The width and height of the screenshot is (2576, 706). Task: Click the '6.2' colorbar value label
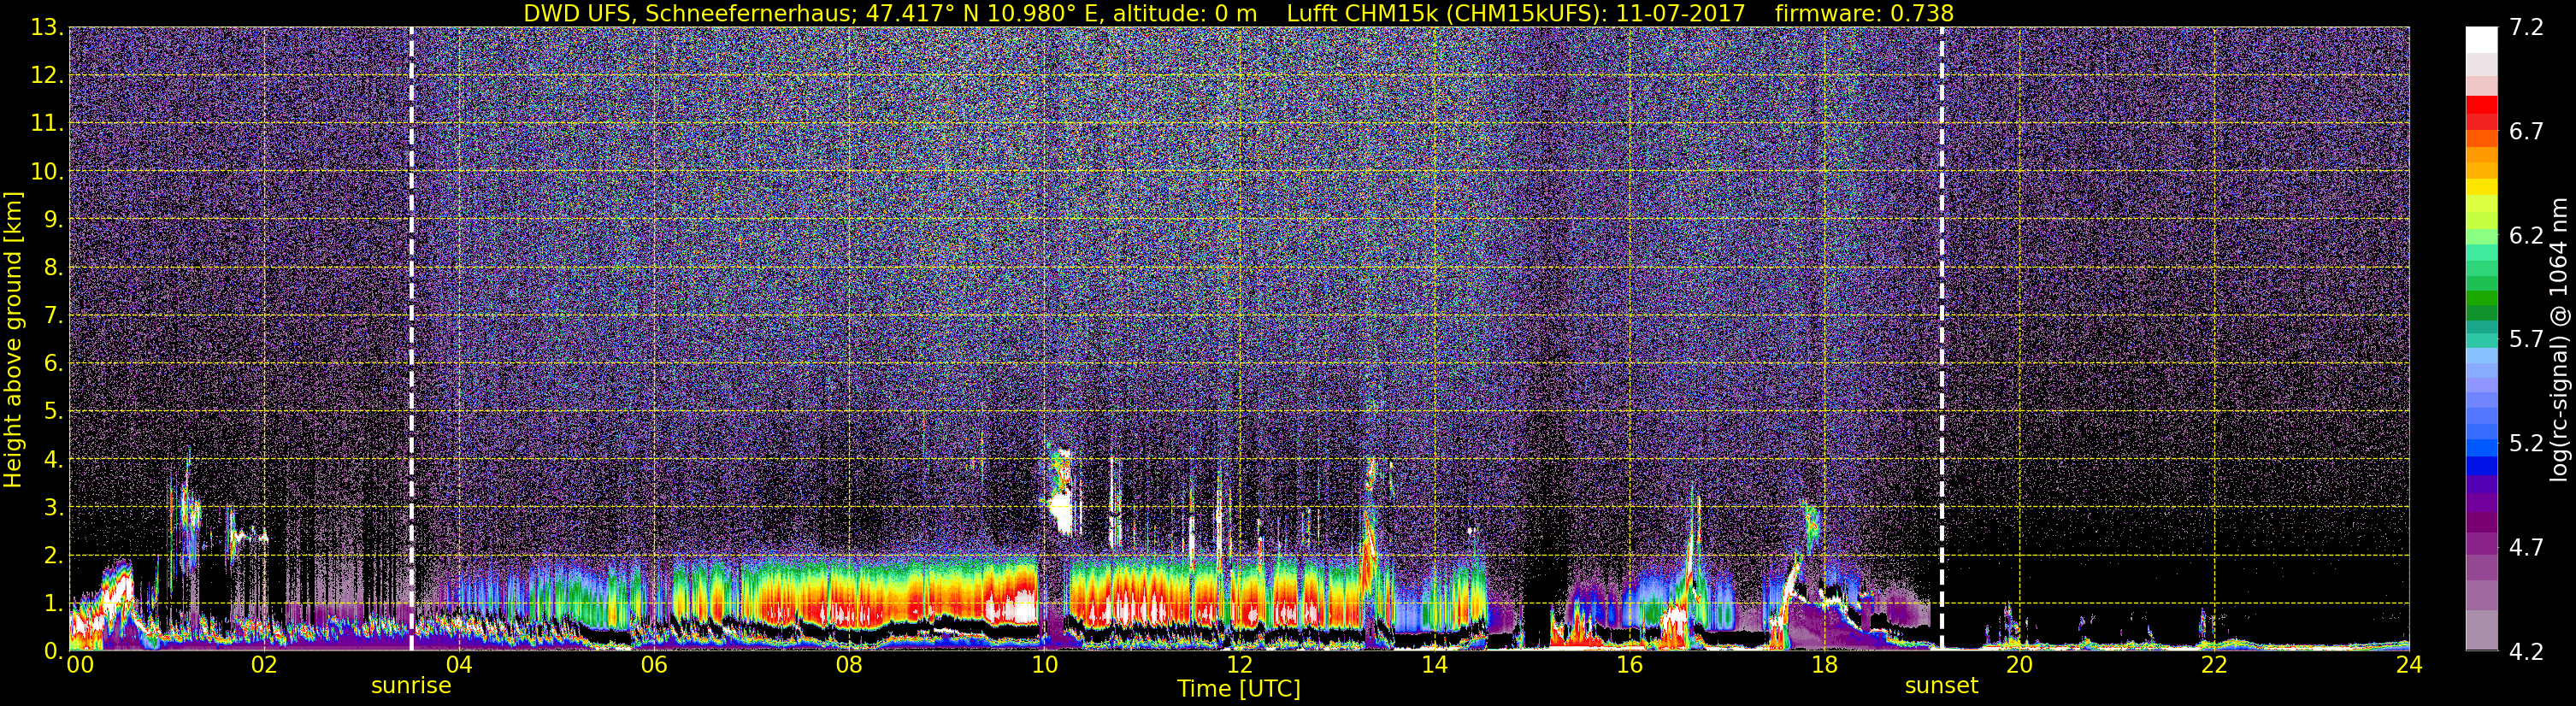click(x=2526, y=236)
